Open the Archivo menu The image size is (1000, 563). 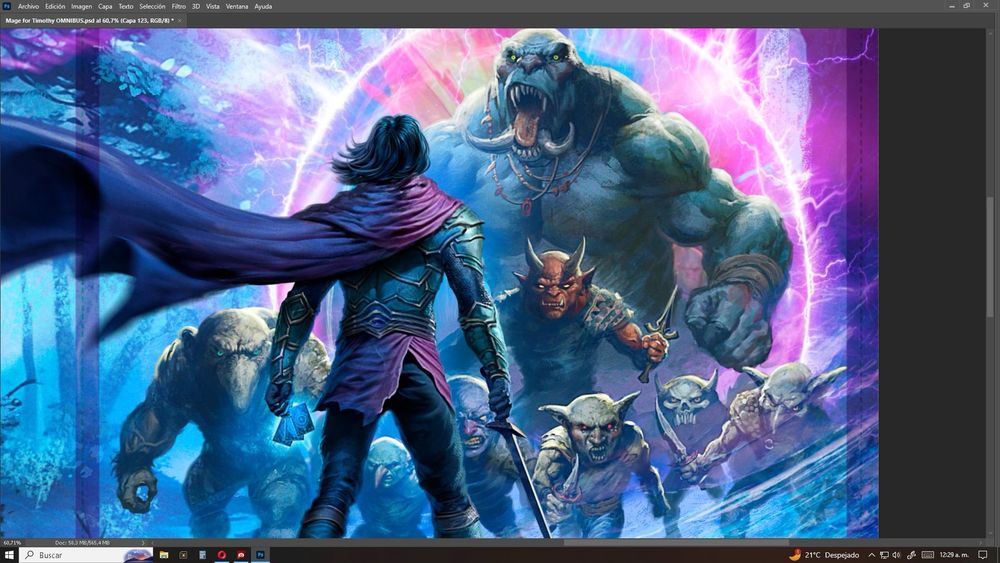click(x=28, y=6)
